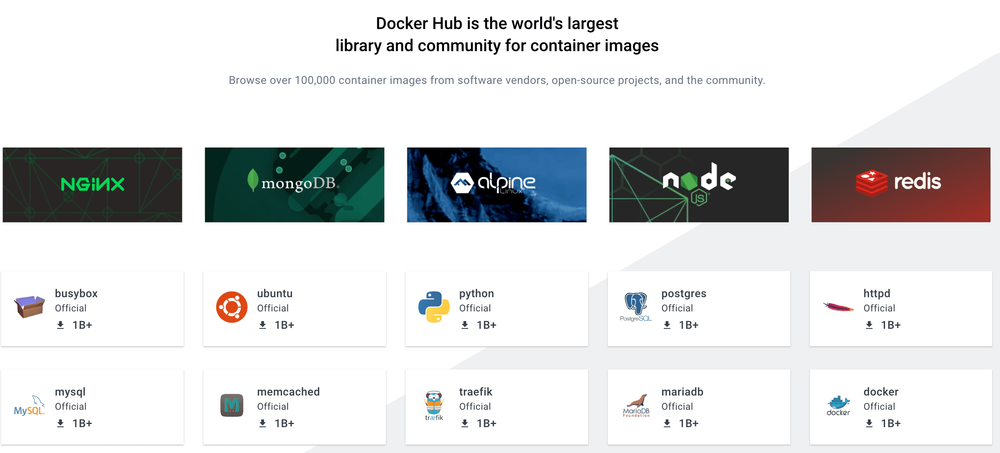The height and width of the screenshot is (453, 1000).
Task: Click the docker whale logo icon
Action: tap(838, 405)
